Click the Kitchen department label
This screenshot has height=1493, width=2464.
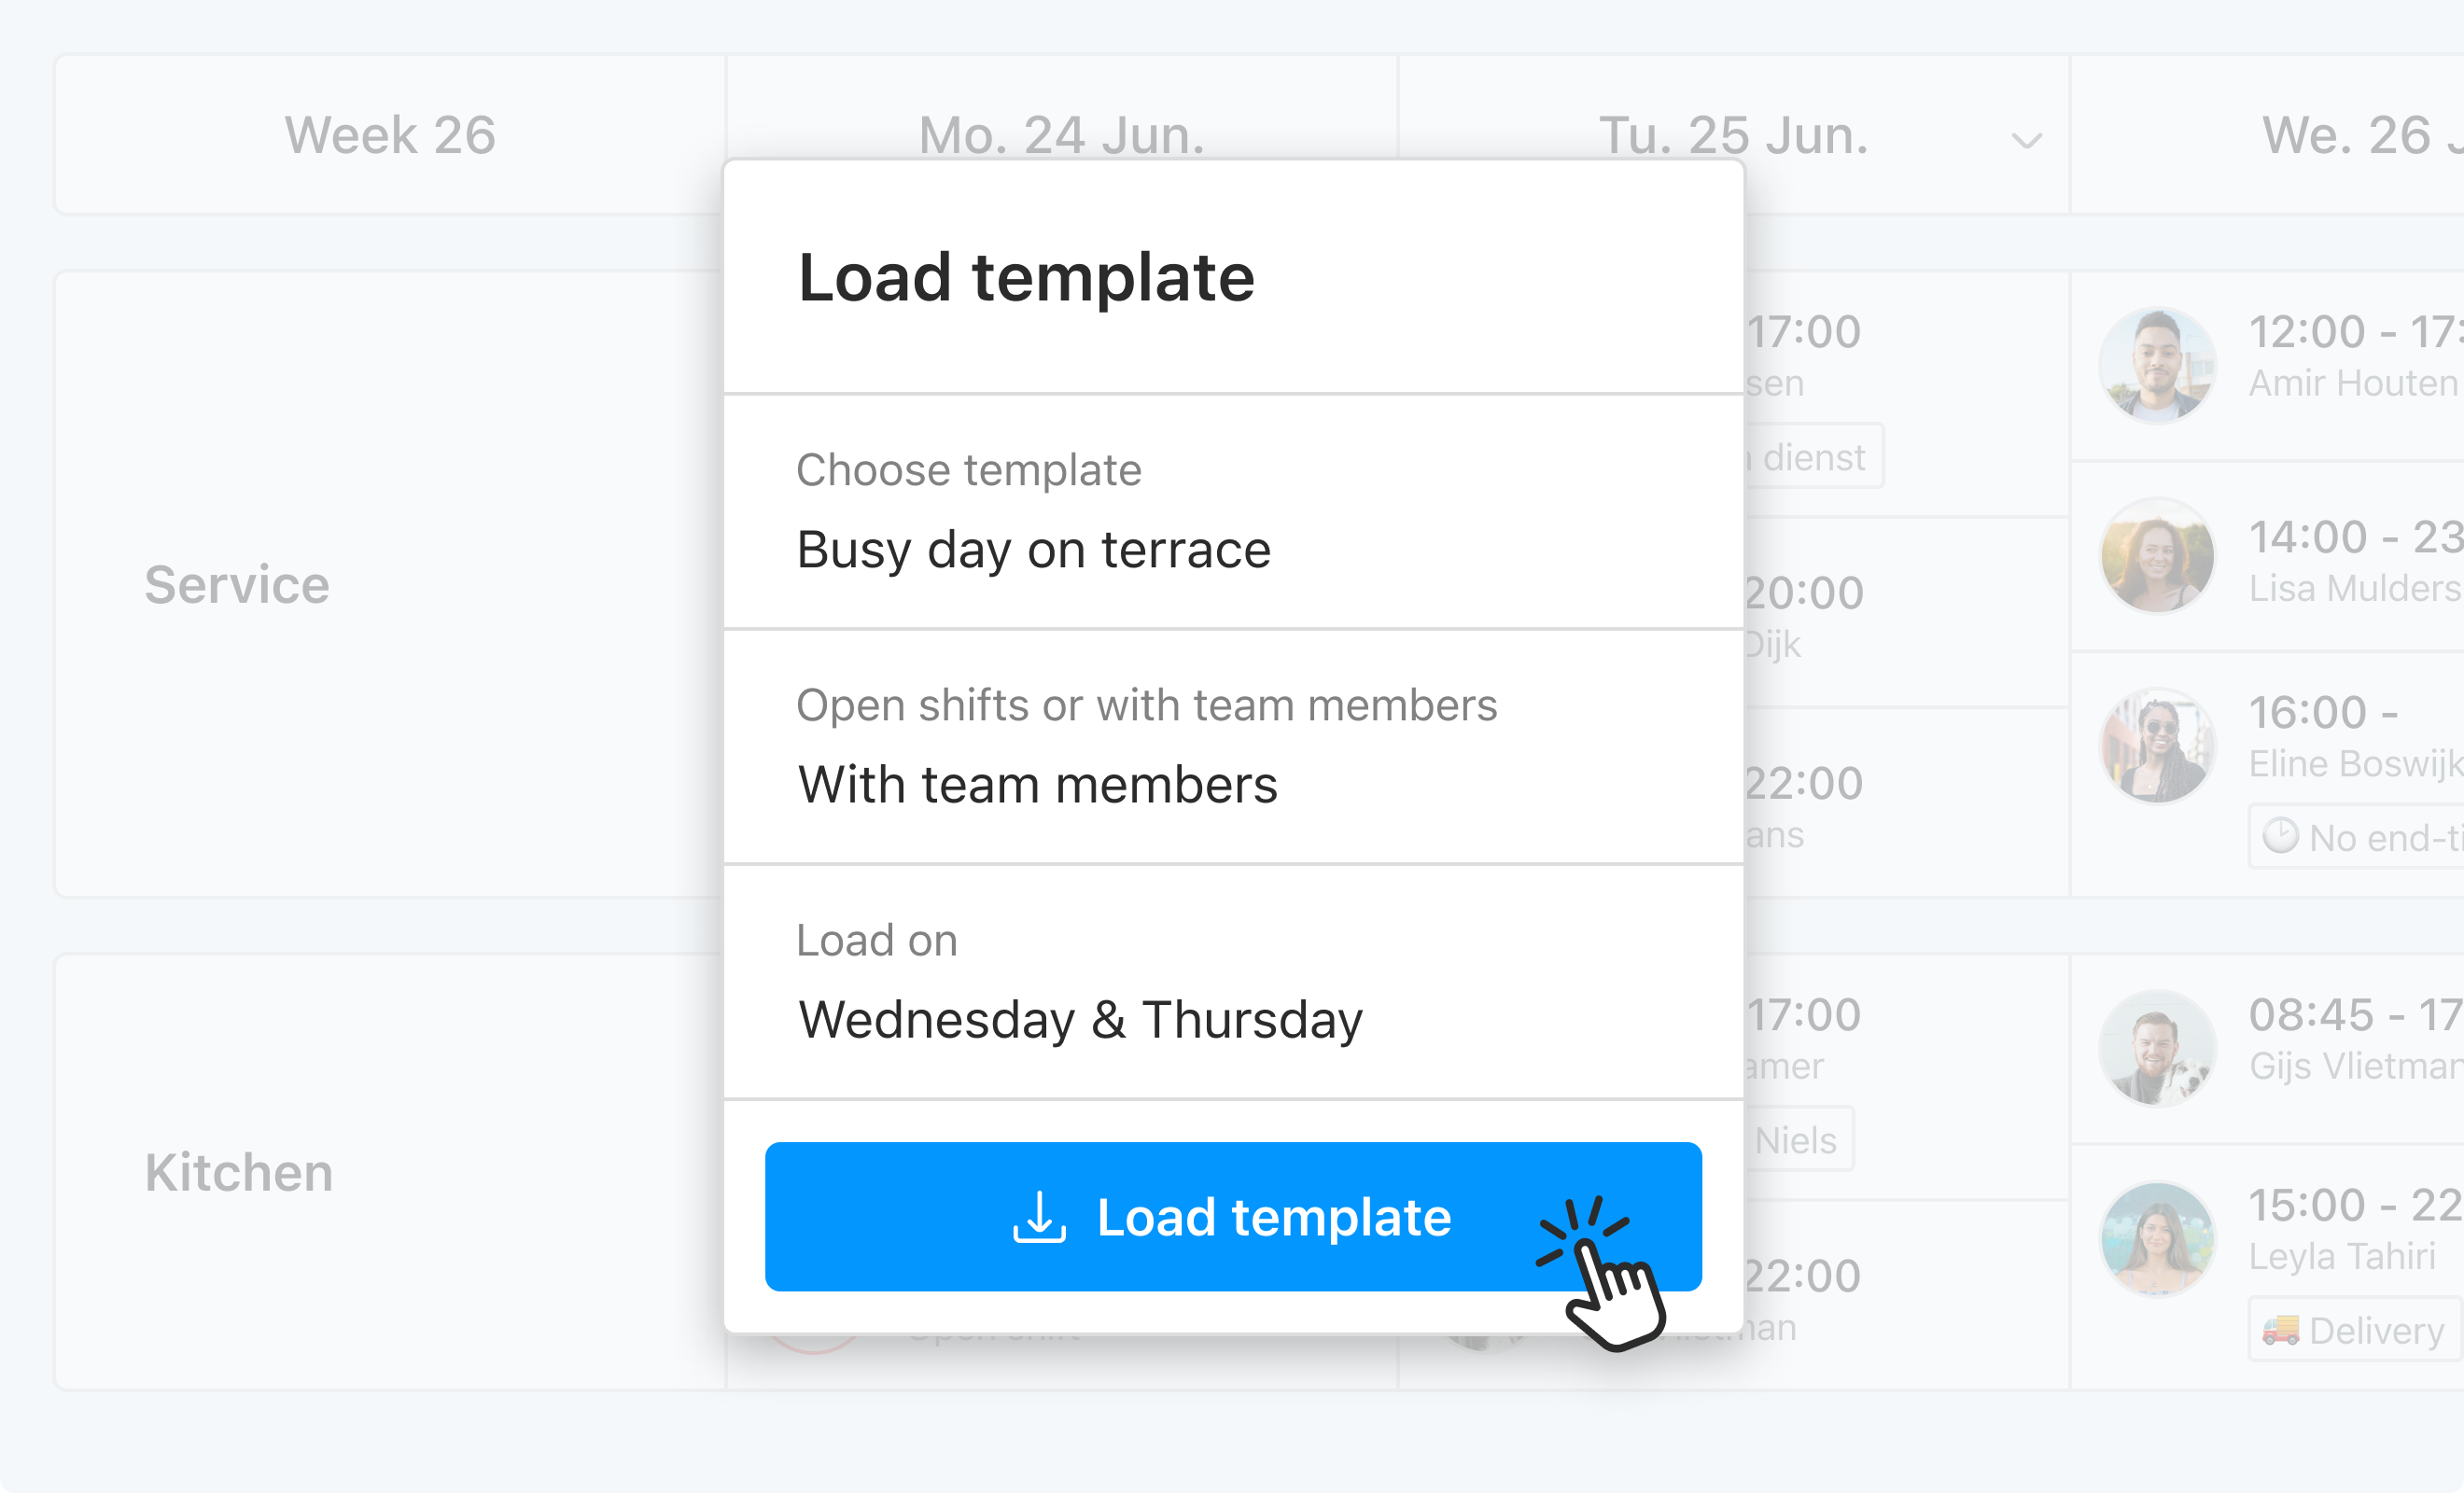[238, 1172]
